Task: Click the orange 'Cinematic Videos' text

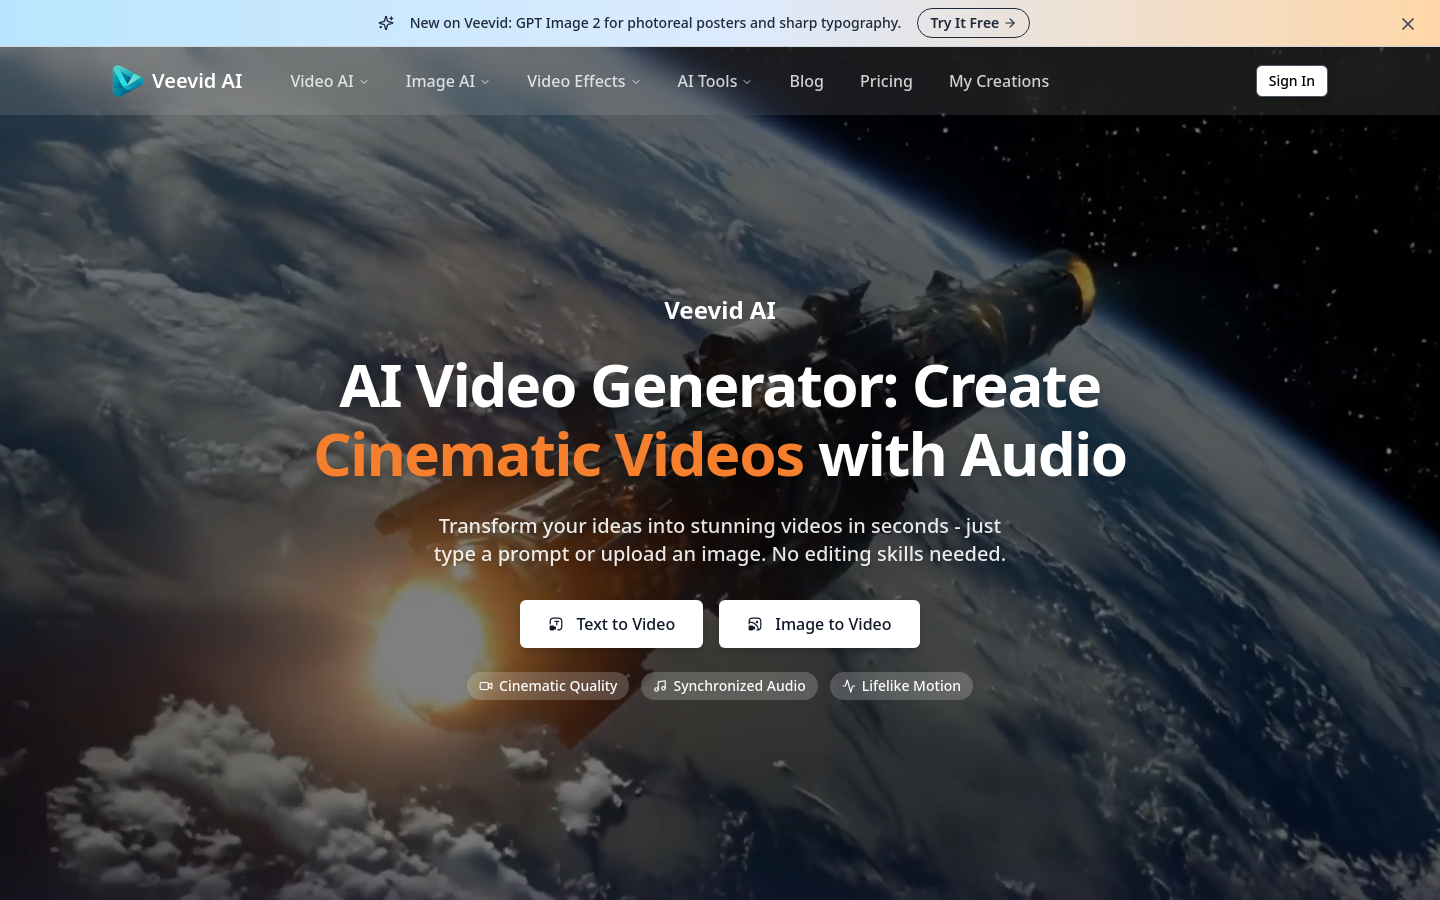Action: (x=559, y=455)
